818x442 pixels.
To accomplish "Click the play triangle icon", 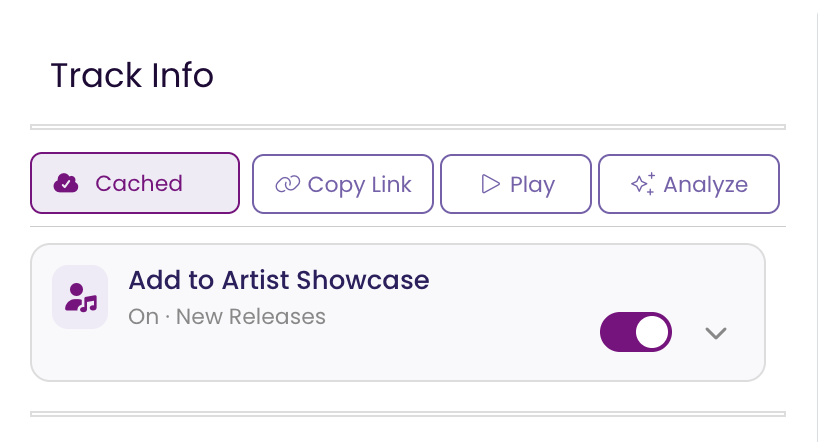I will click(490, 184).
